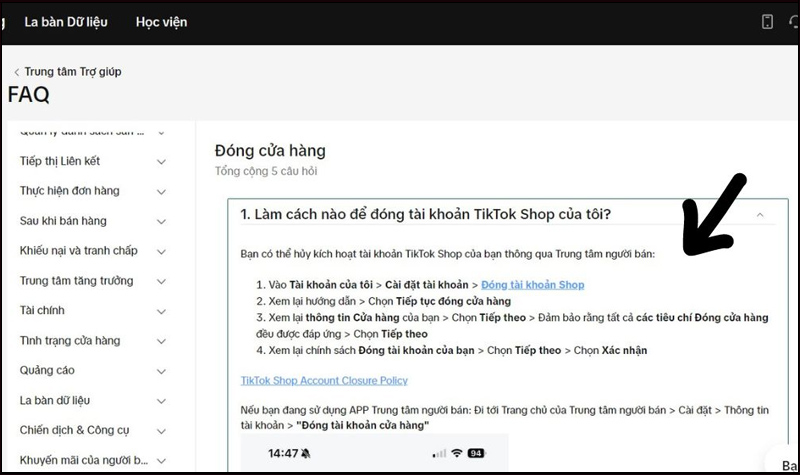
Task: Expand Tiếp thị Liên kết chevron
Action: pos(161,162)
